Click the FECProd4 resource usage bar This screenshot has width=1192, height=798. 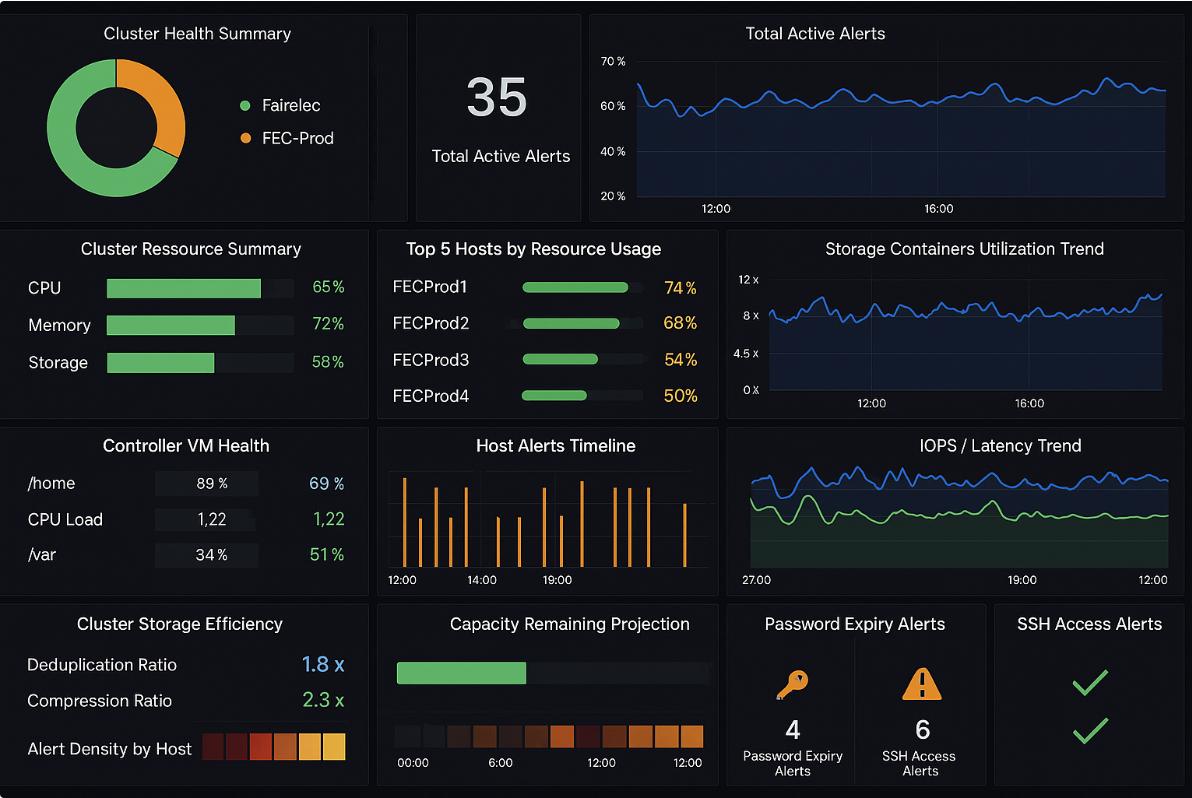582,395
